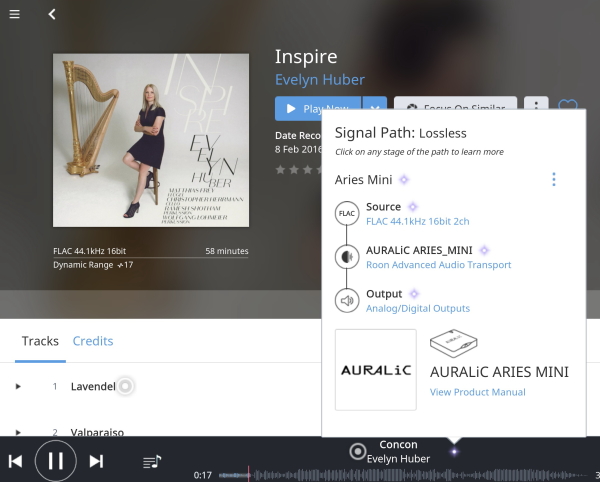Click the album star rating
The width and height of the screenshot is (600, 482).
pyautogui.click(x=298, y=169)
